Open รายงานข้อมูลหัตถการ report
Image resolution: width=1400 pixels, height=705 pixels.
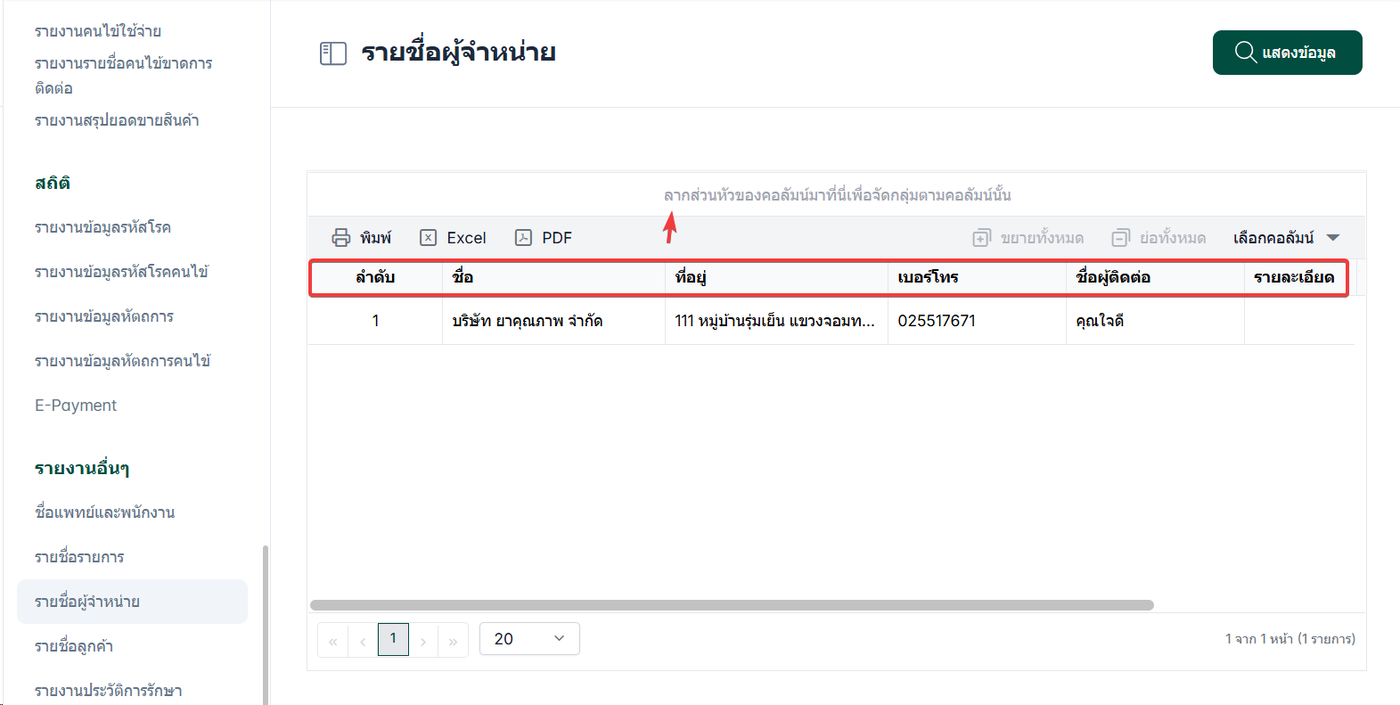pos(104,316)
